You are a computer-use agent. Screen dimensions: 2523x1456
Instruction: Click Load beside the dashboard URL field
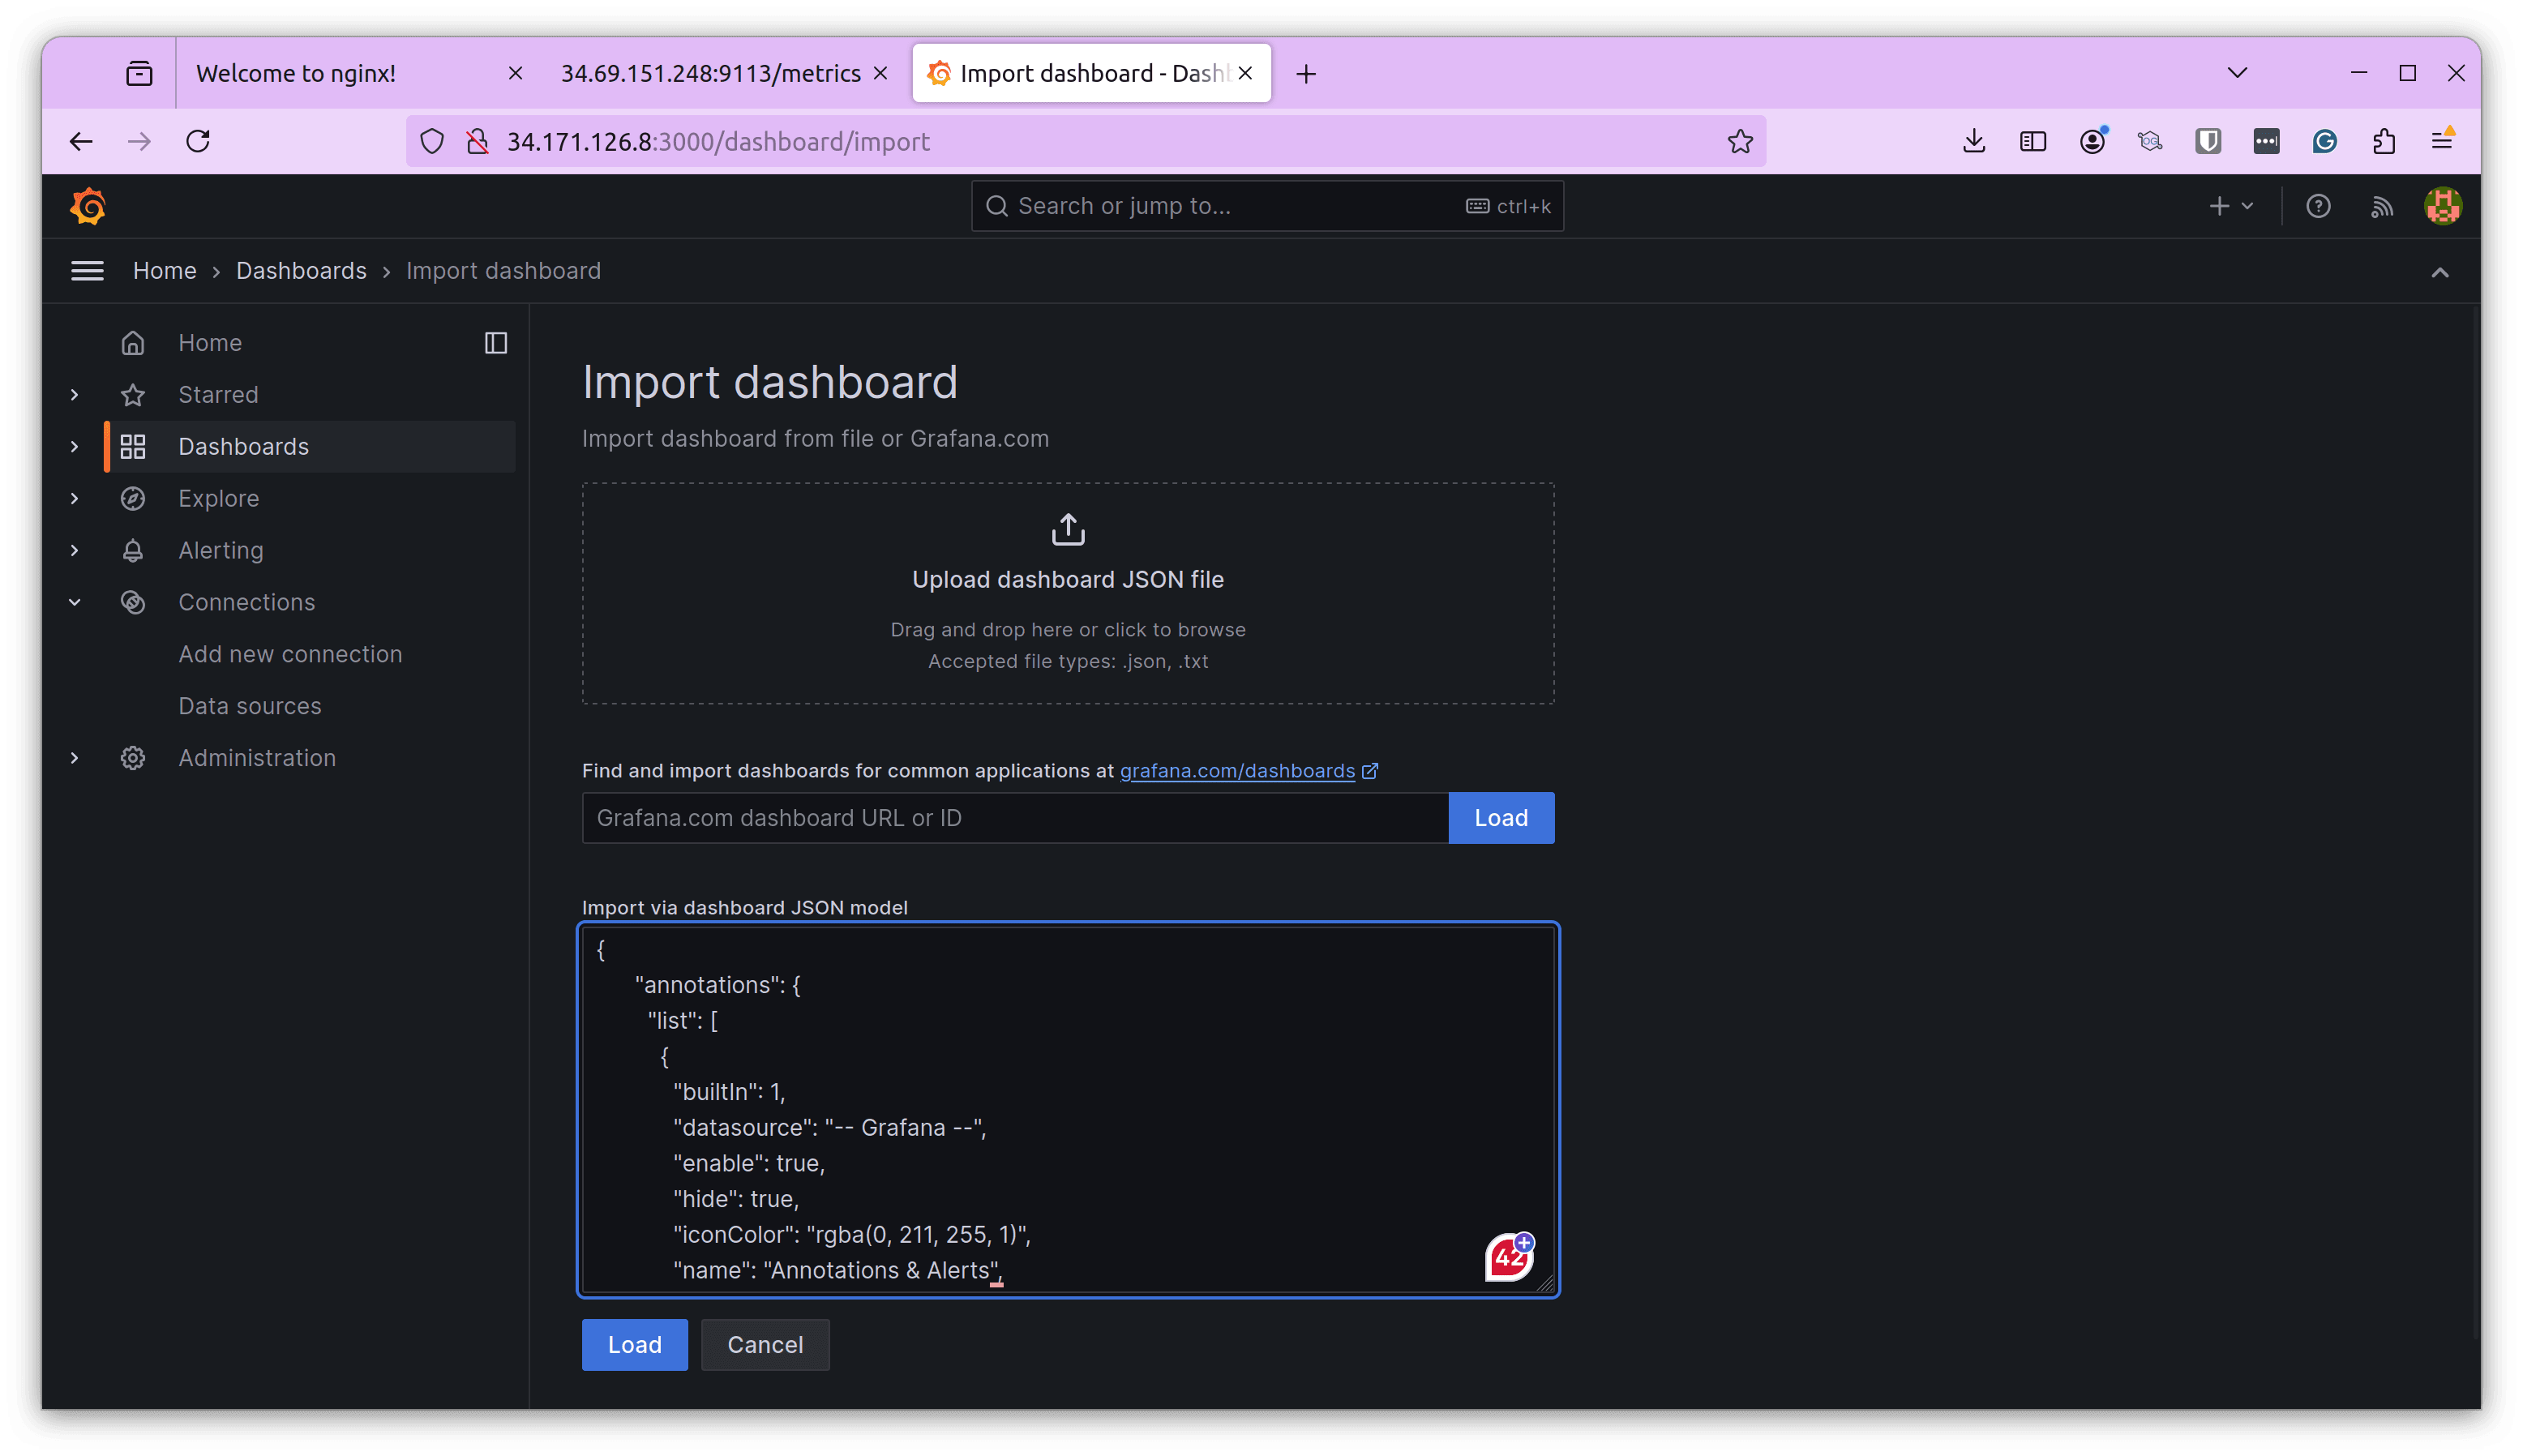pos(1501,818)
